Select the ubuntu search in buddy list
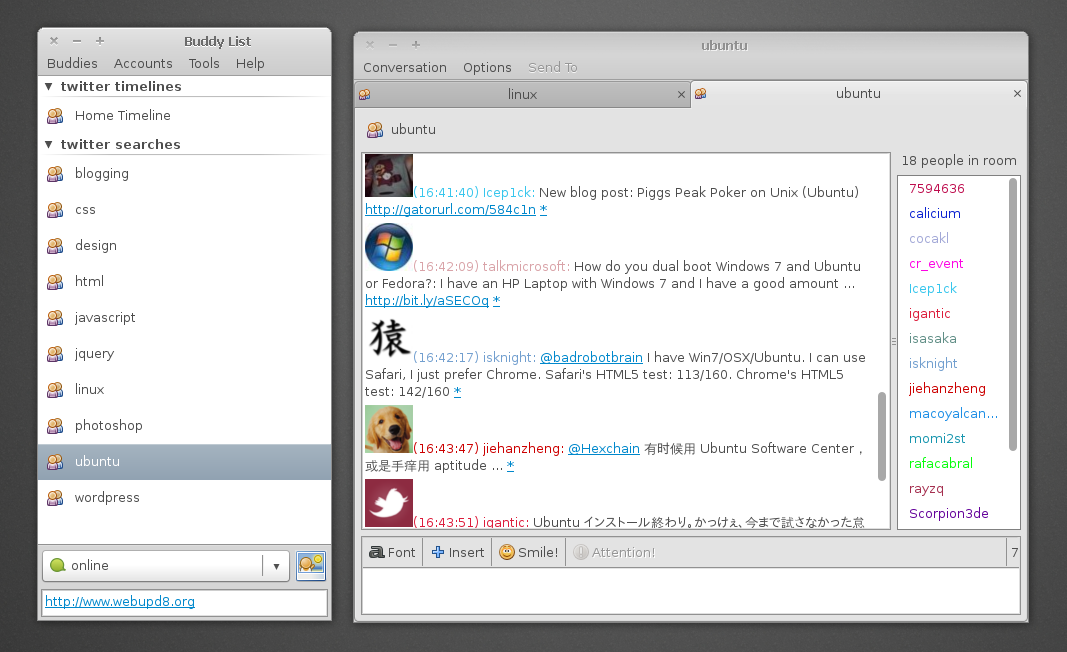 point(184,461)
